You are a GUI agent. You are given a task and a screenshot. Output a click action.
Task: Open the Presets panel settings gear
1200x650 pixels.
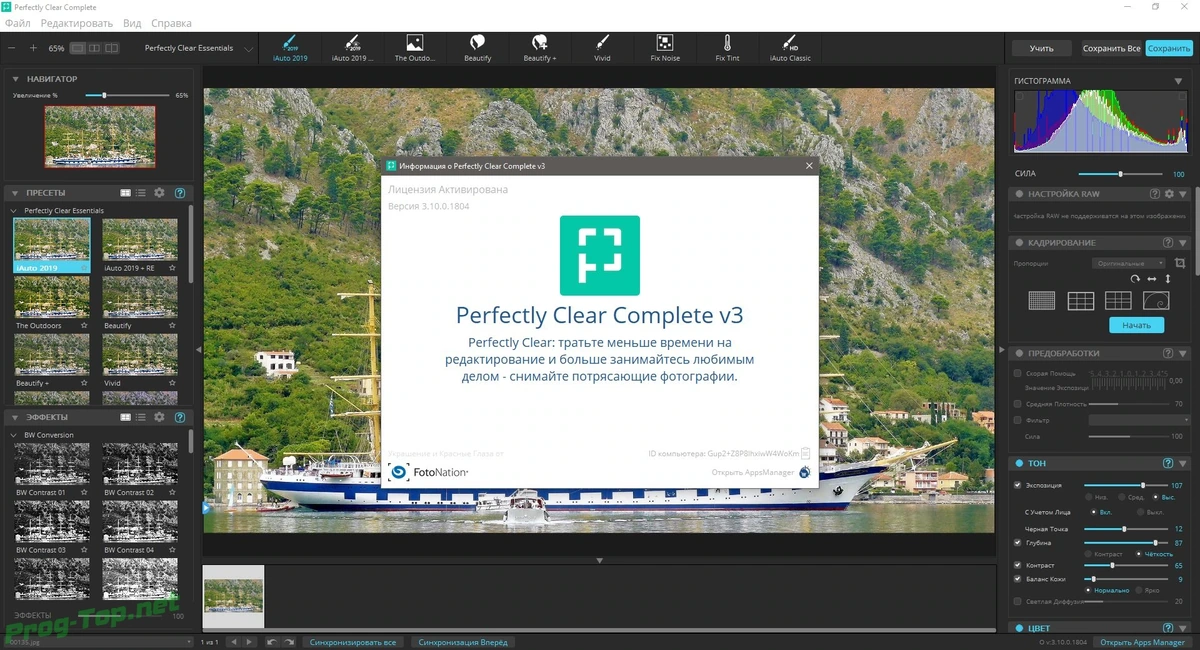[x=159, y=193]
